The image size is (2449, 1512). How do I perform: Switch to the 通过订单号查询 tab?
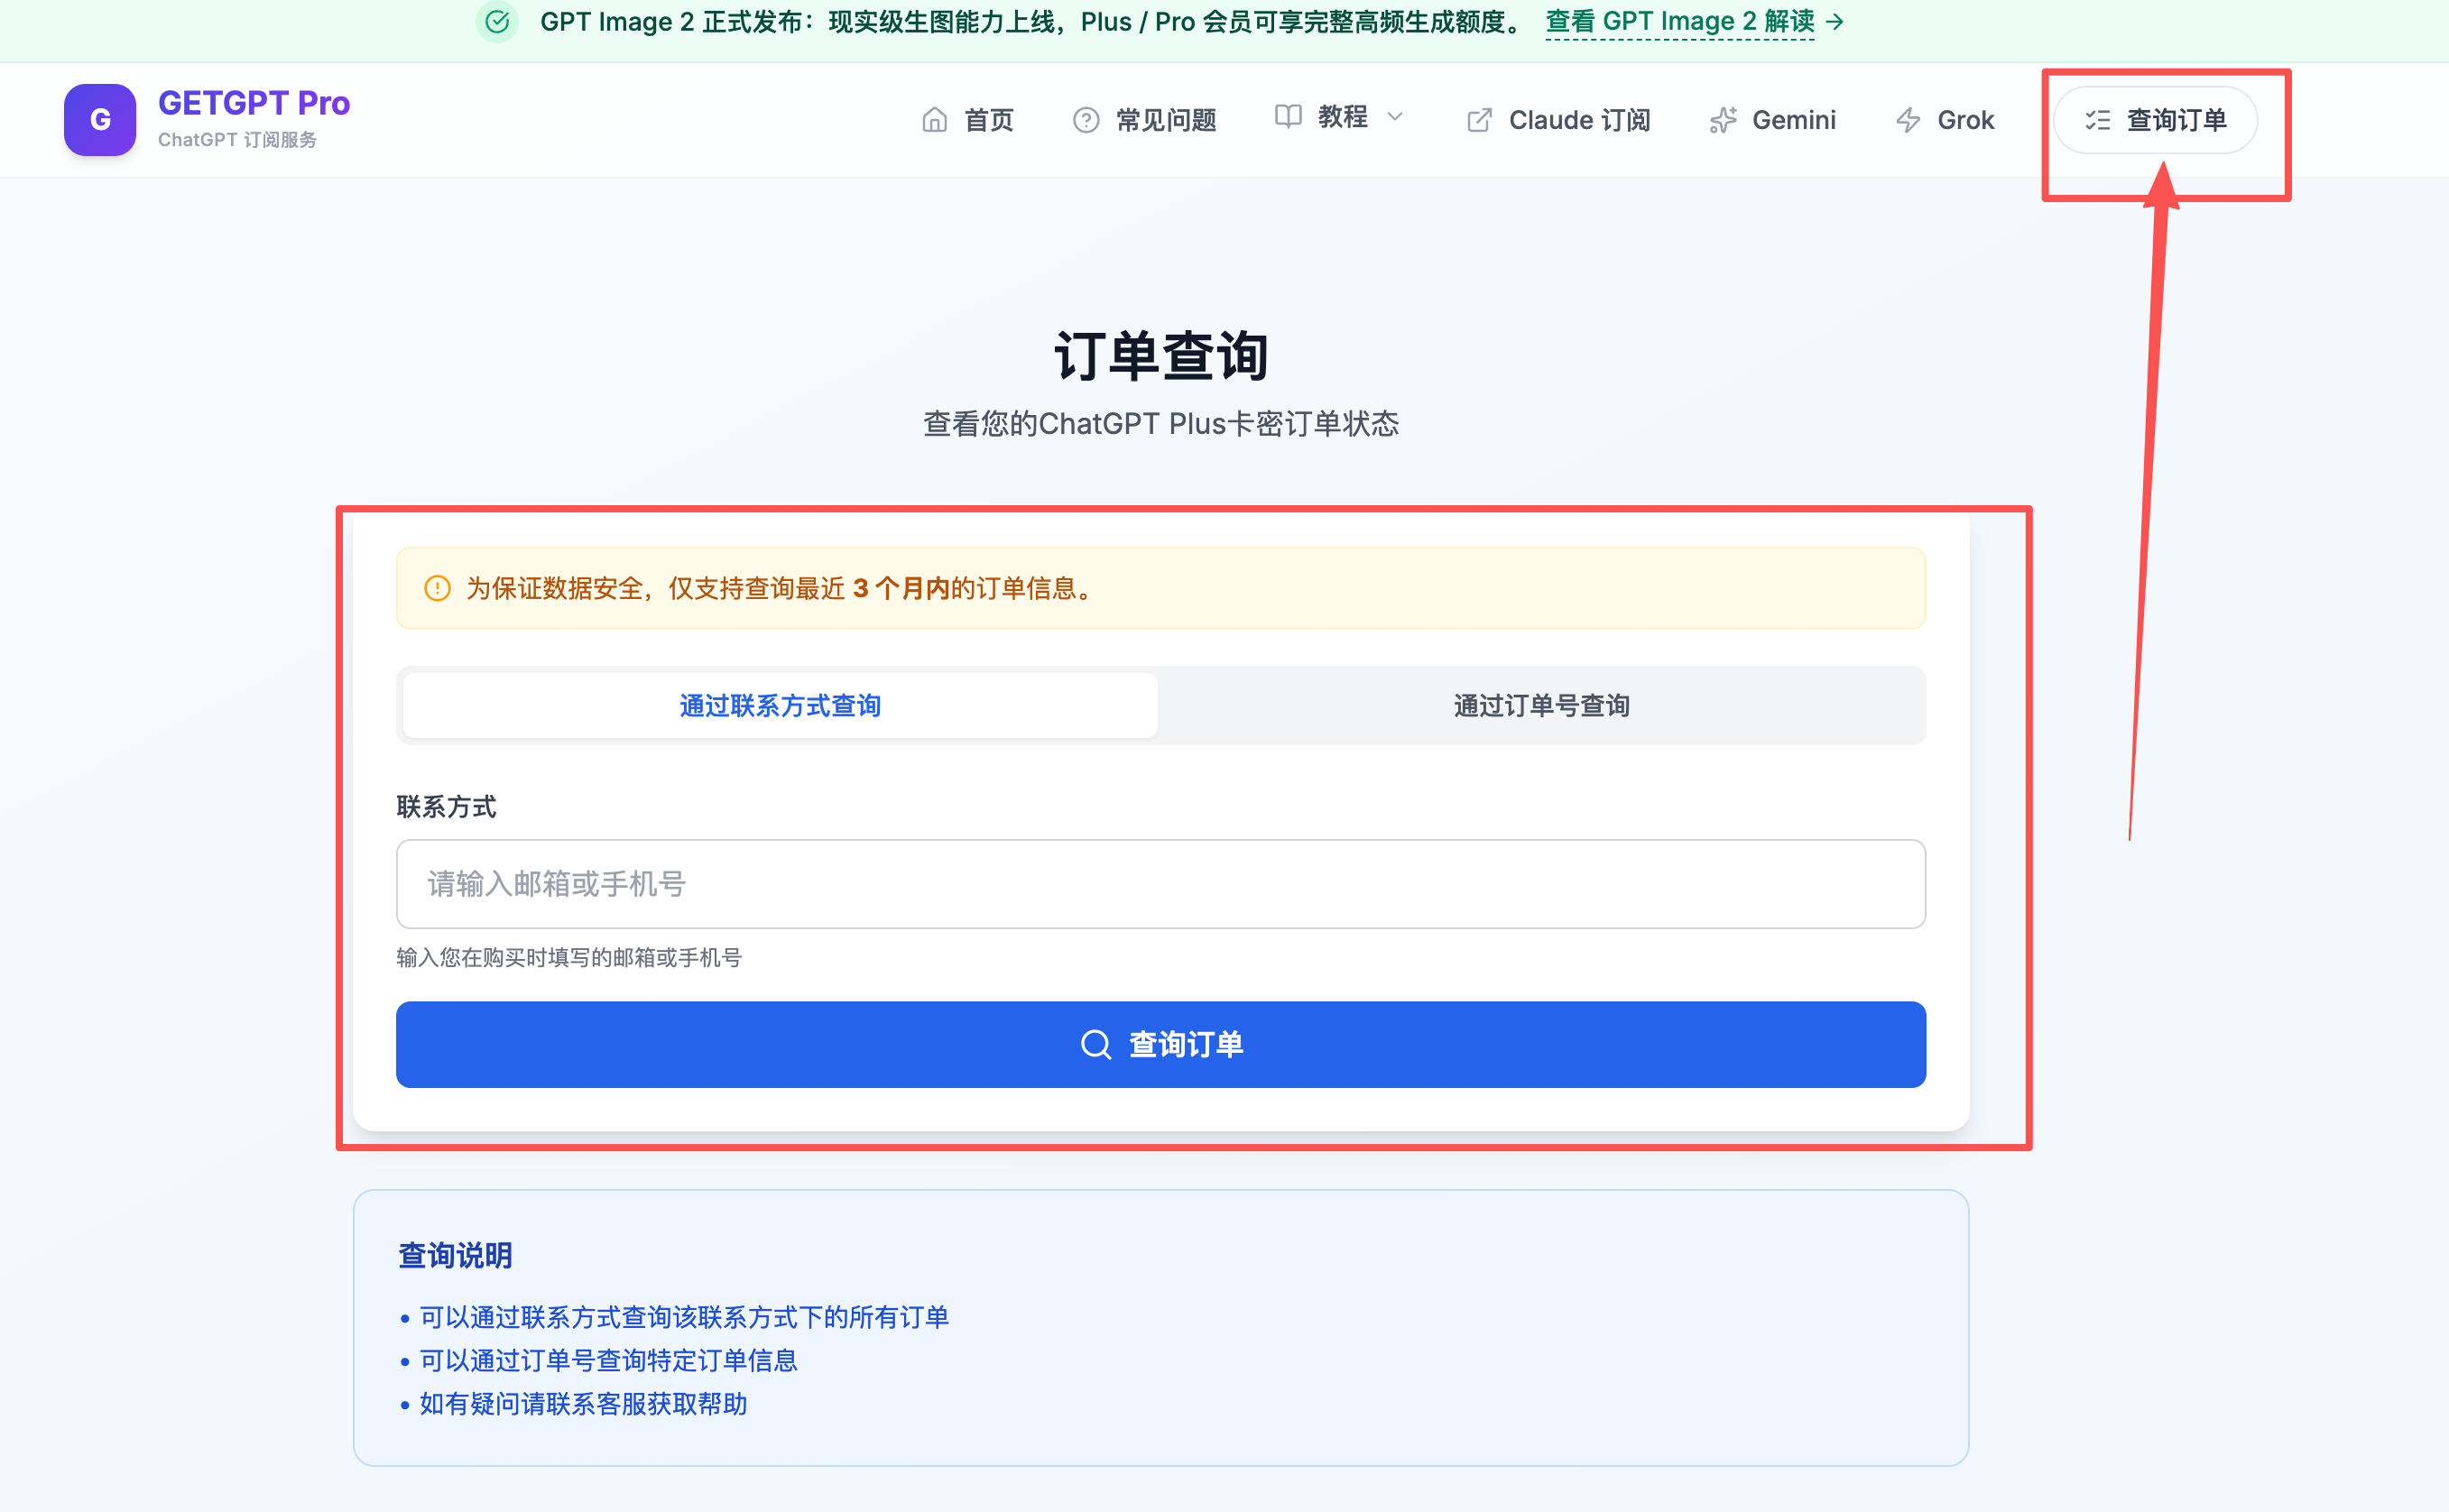point(1541,705)
